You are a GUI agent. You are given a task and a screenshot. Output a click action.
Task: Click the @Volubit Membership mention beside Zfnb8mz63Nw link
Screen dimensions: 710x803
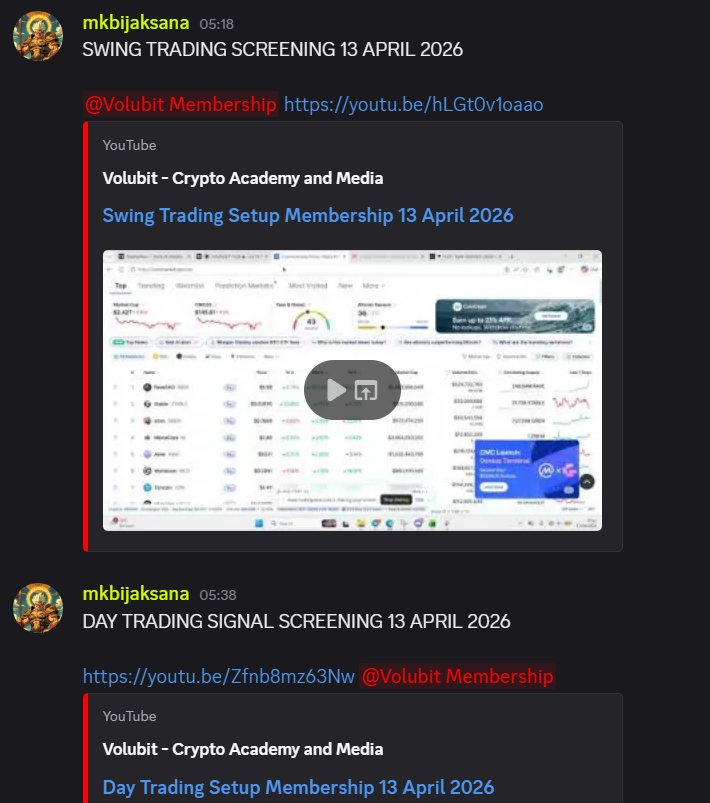click(457, 676)
